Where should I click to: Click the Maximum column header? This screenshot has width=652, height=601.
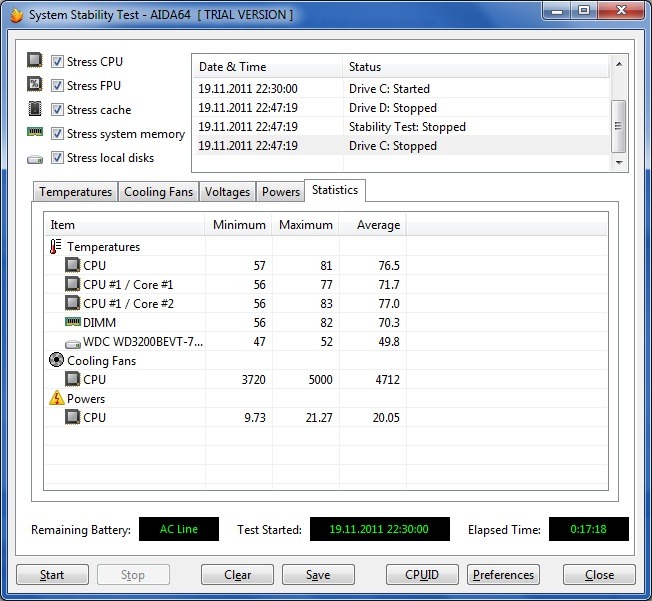tap(306, 225)
